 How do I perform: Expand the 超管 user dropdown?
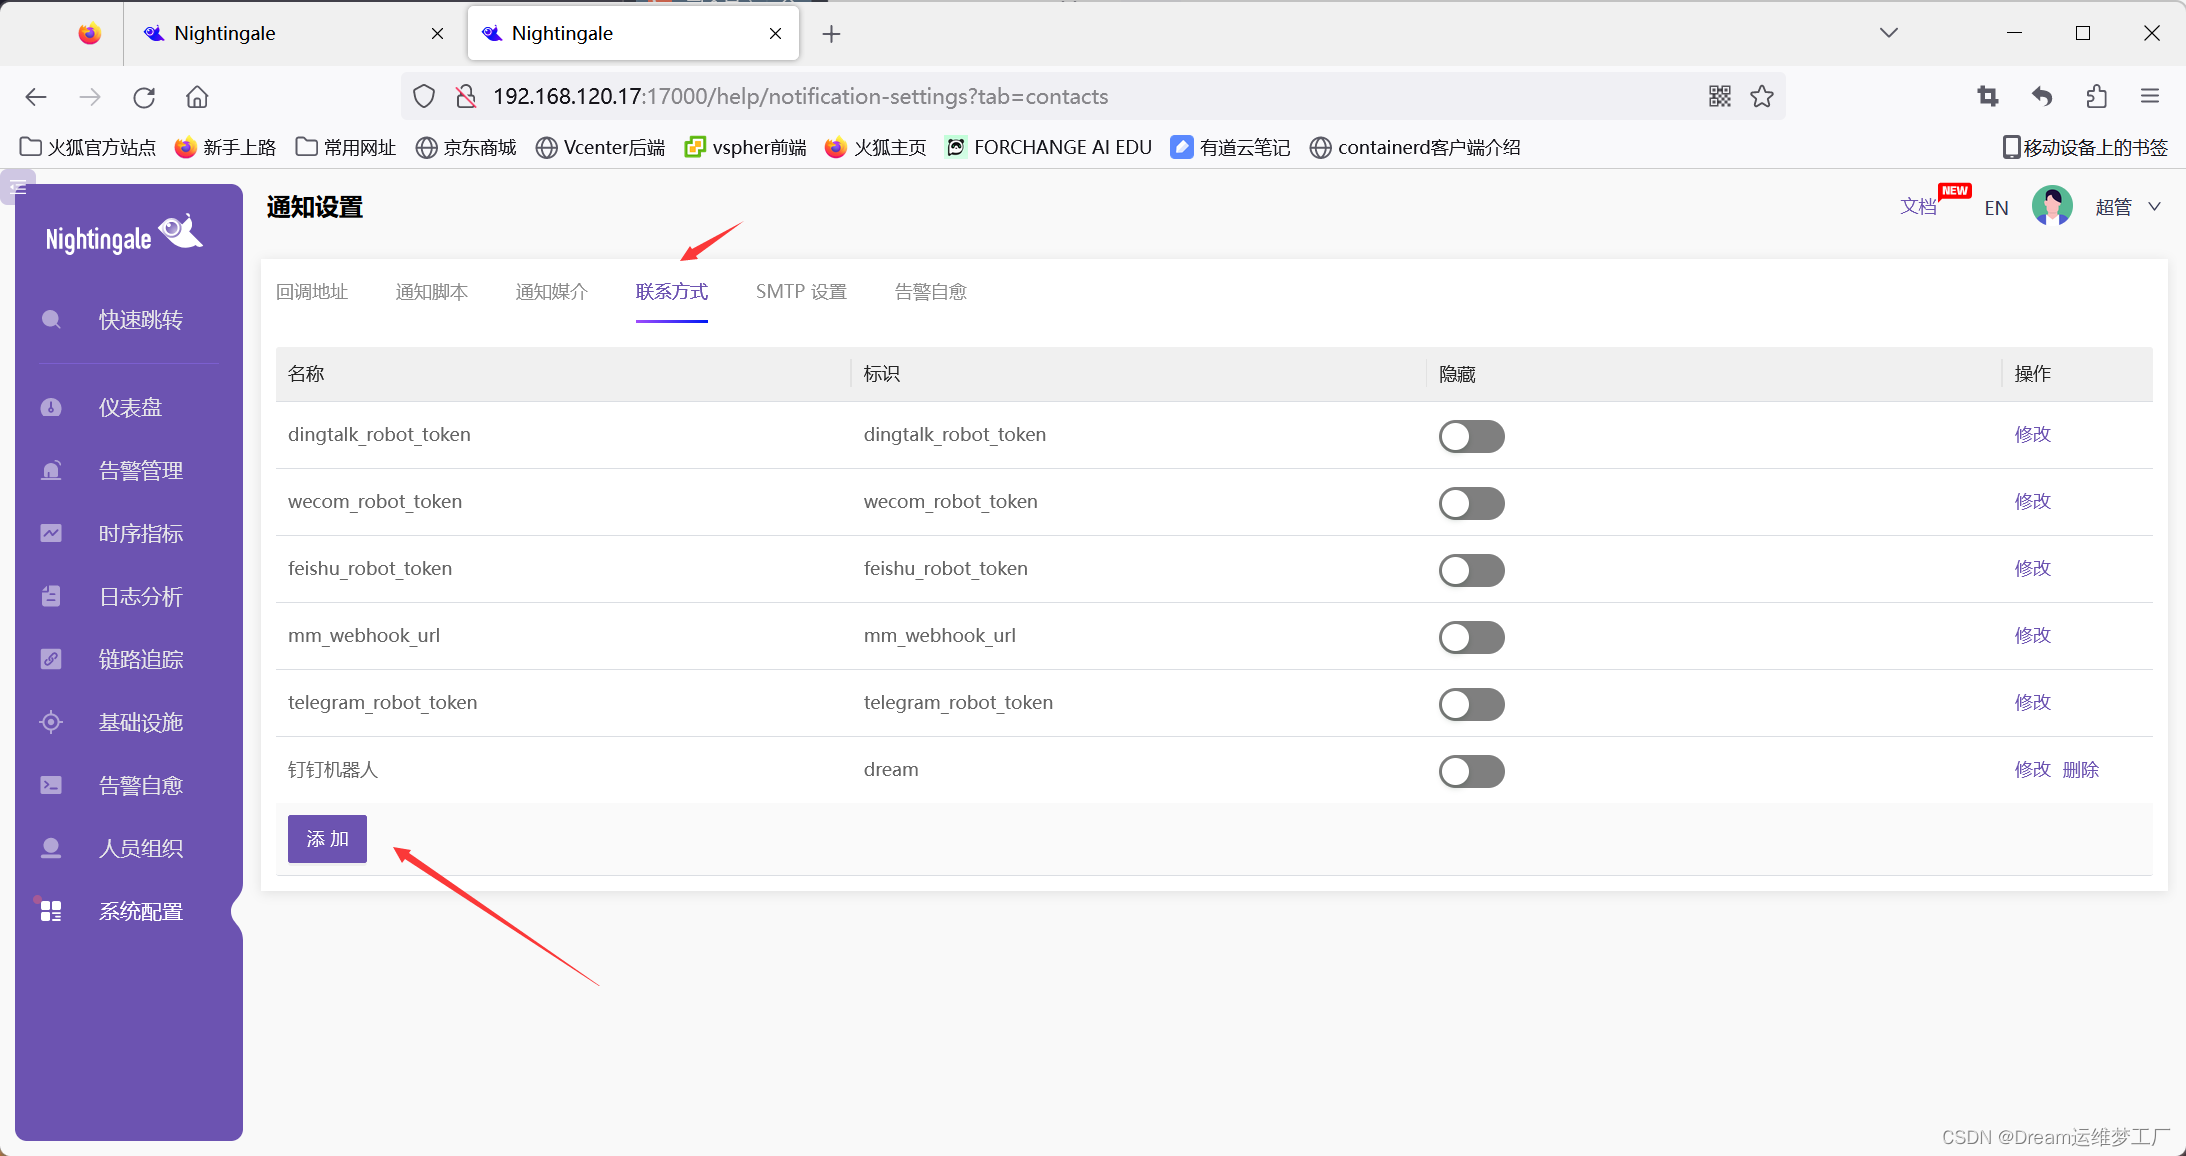(x=2154, y=207)
